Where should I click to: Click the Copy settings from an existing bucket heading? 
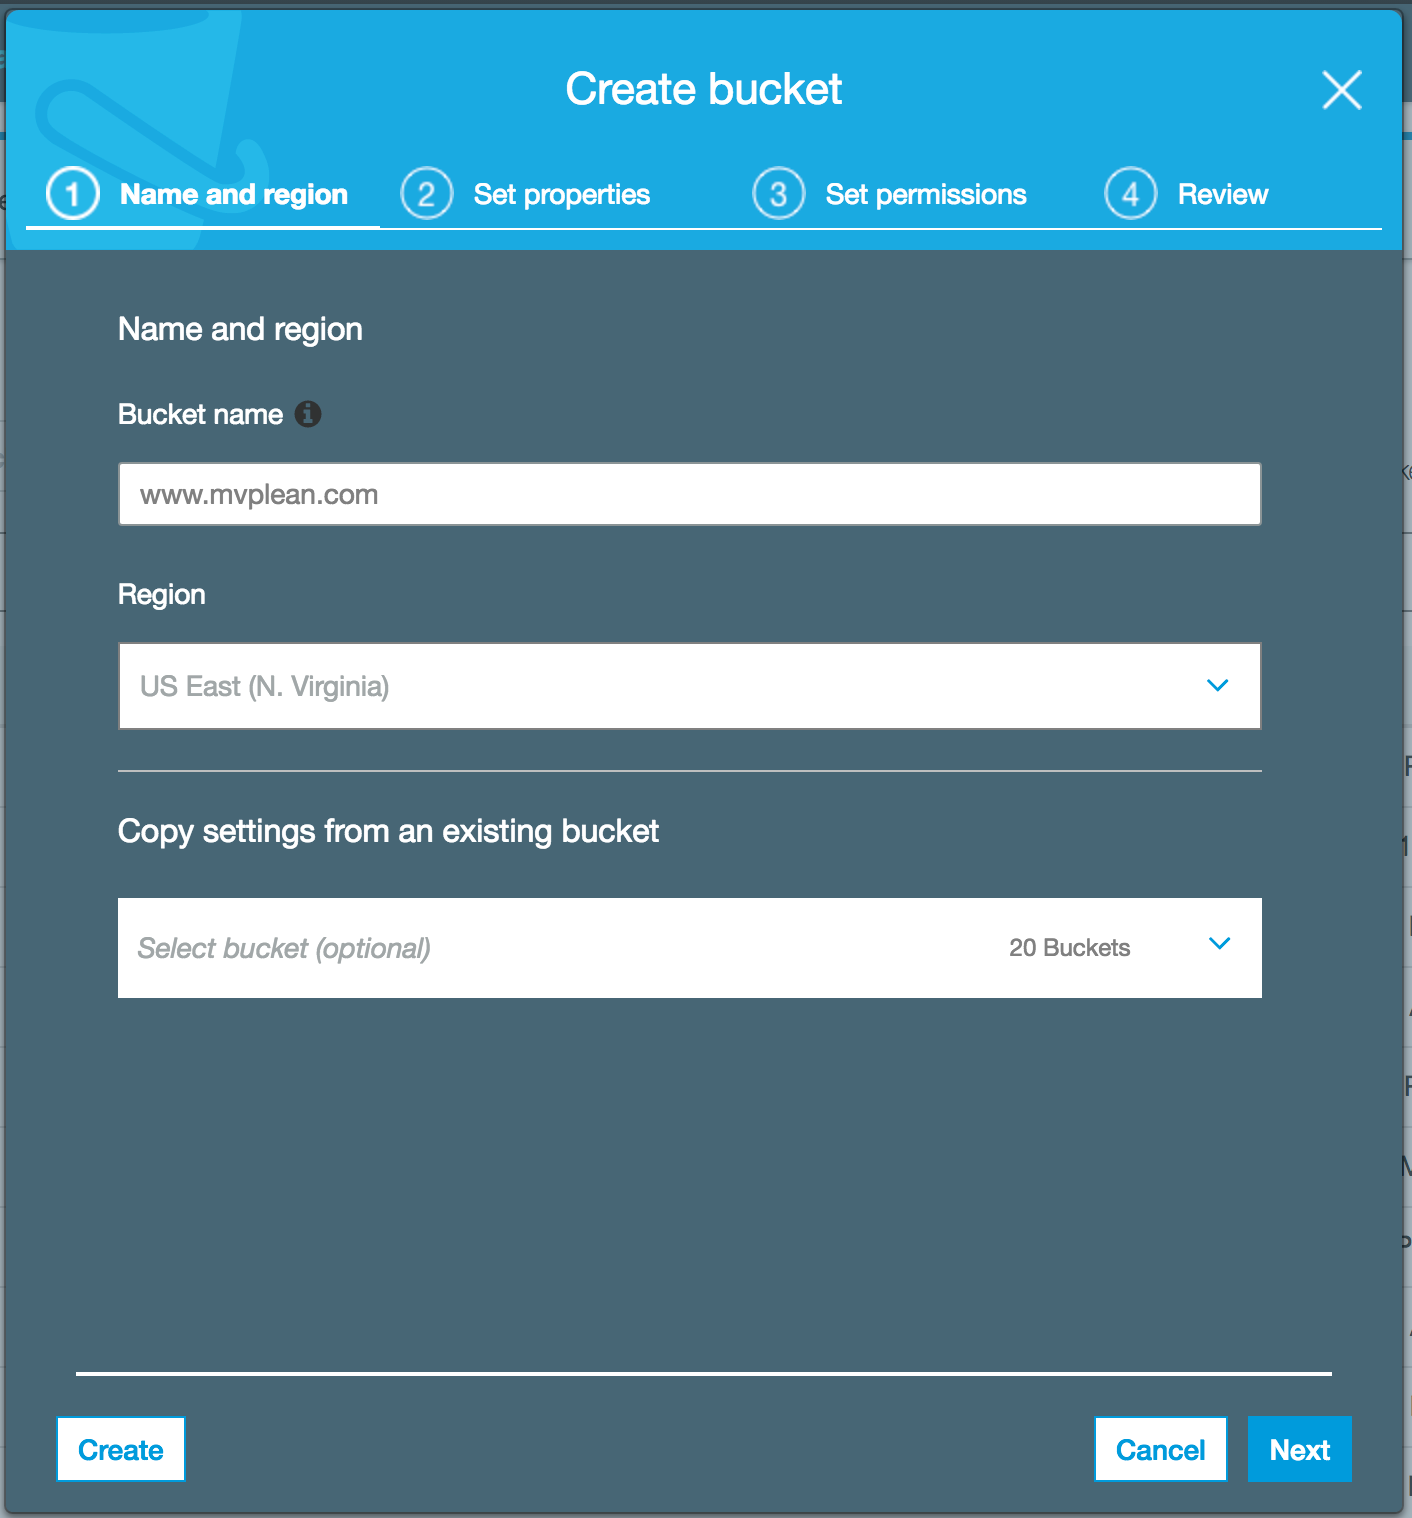click(x=388, y=831)
